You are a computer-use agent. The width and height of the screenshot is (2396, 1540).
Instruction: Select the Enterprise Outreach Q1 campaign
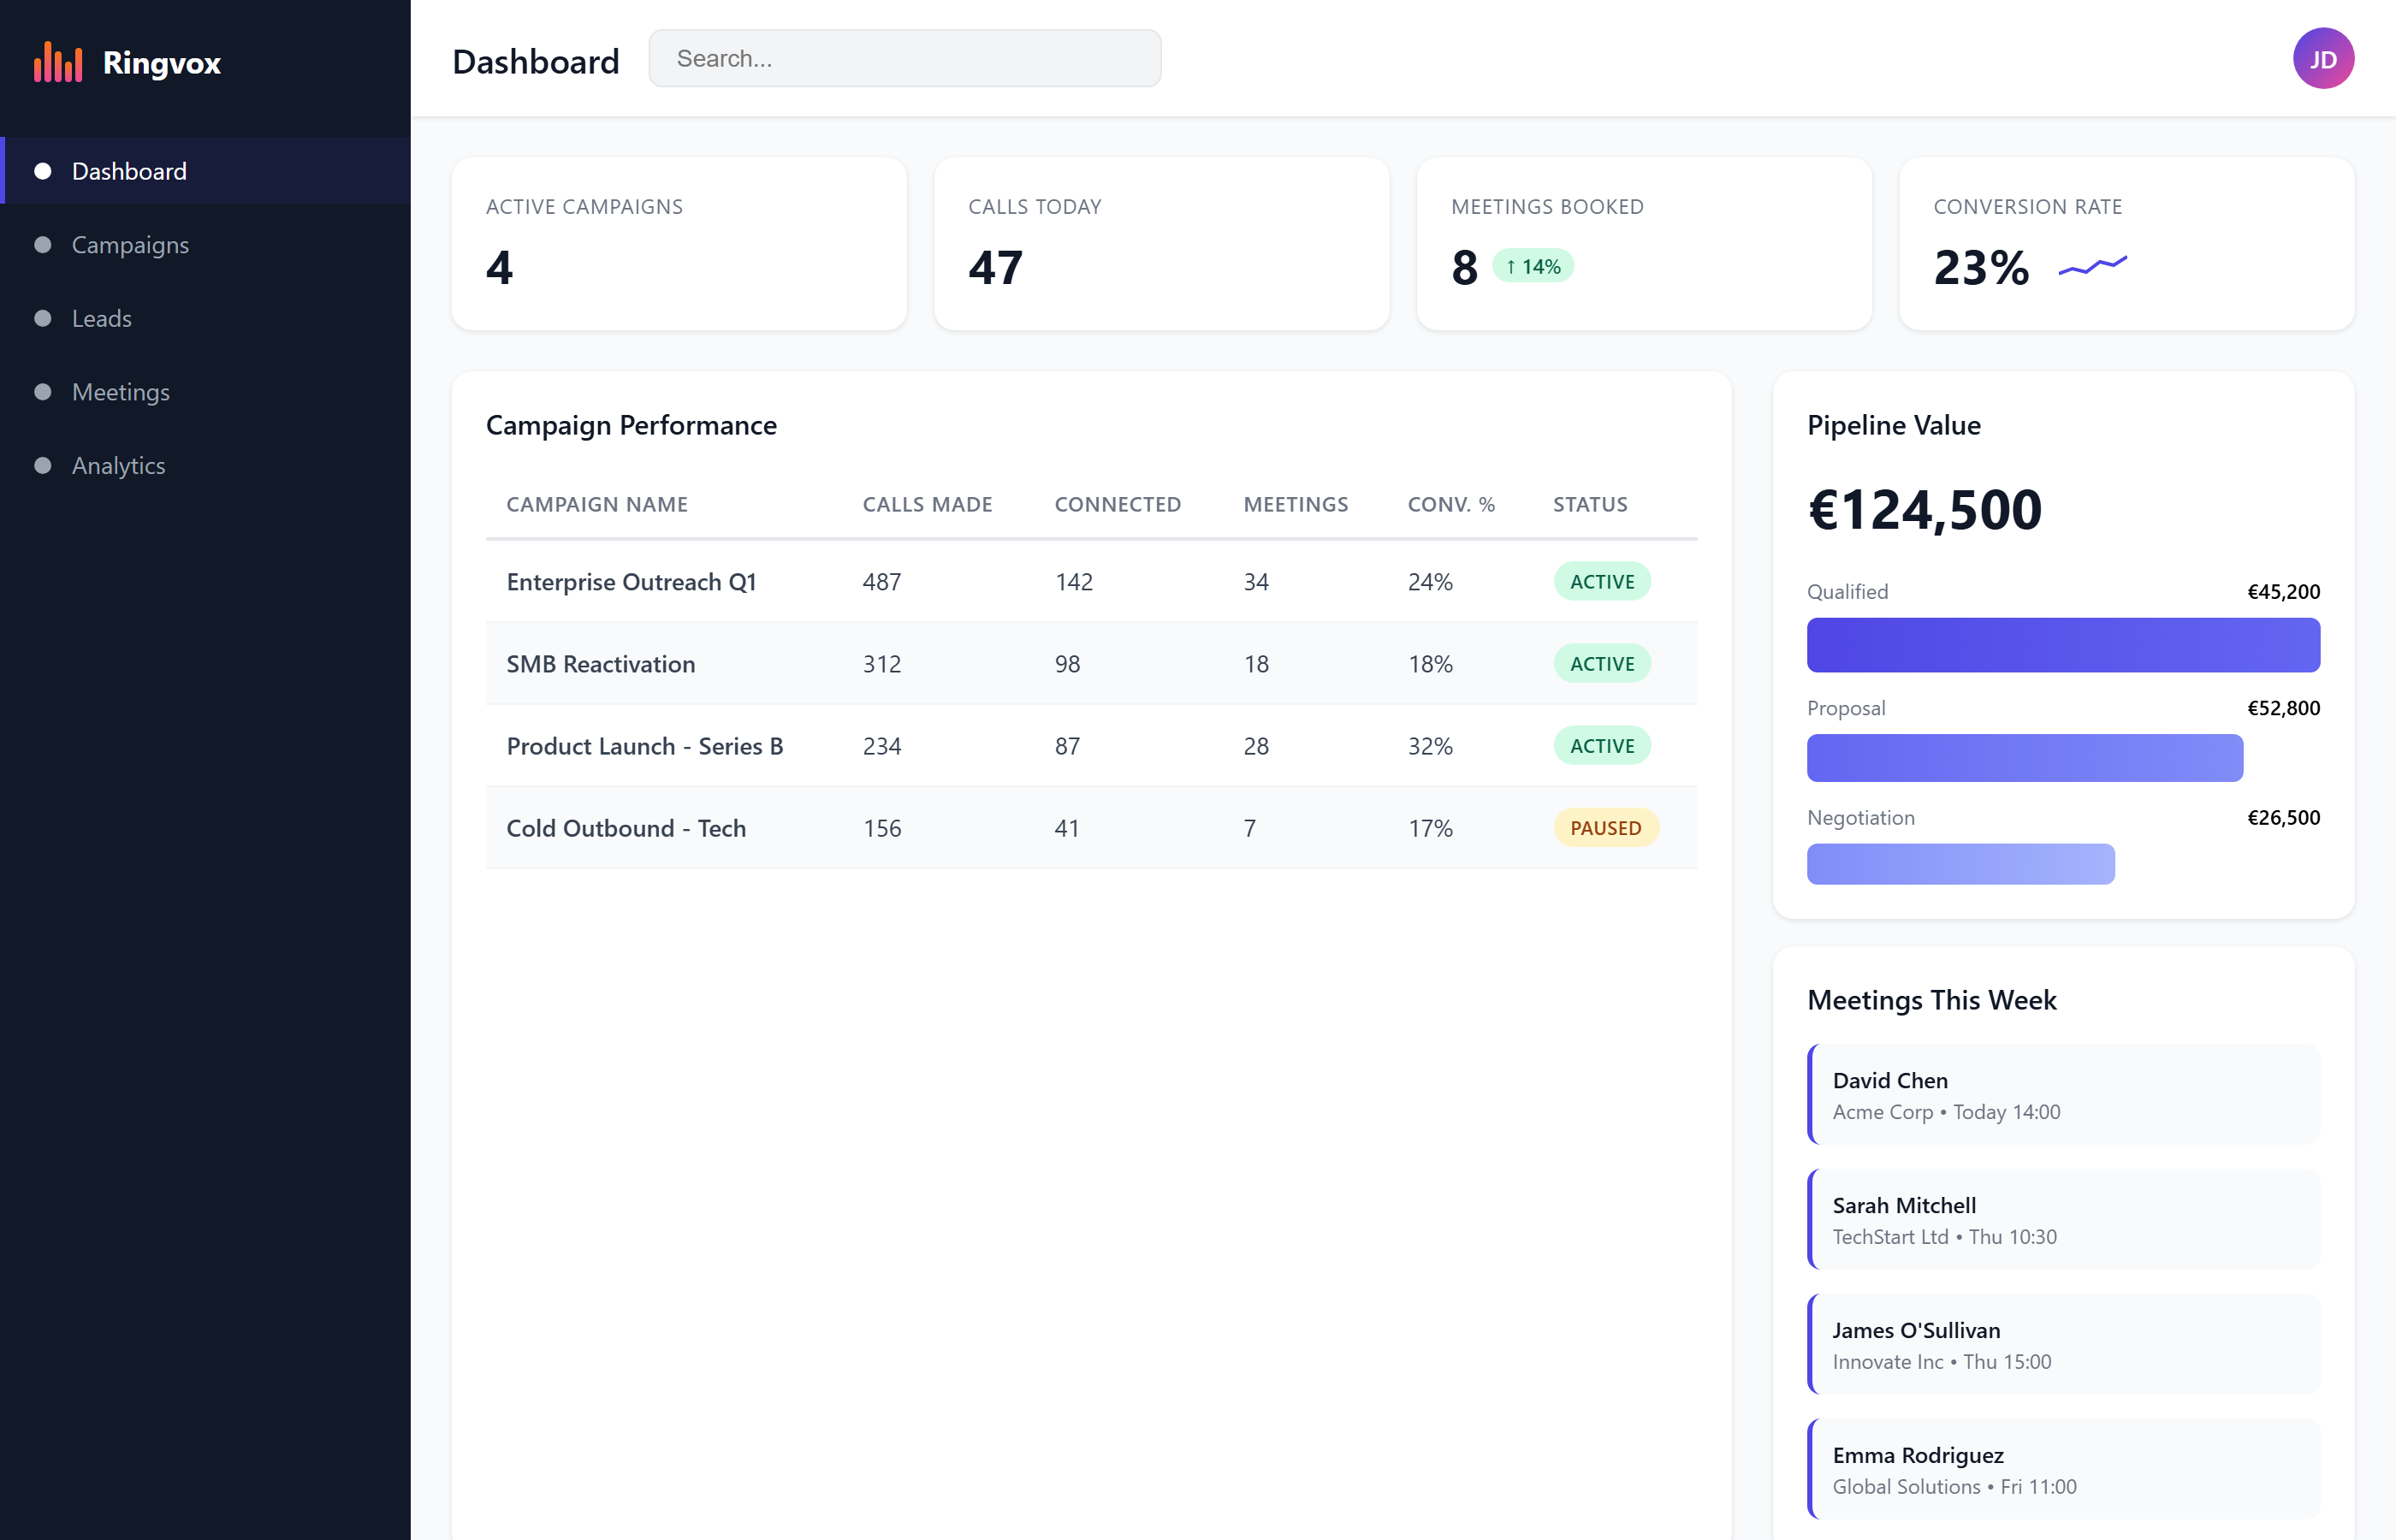[631, 582]
